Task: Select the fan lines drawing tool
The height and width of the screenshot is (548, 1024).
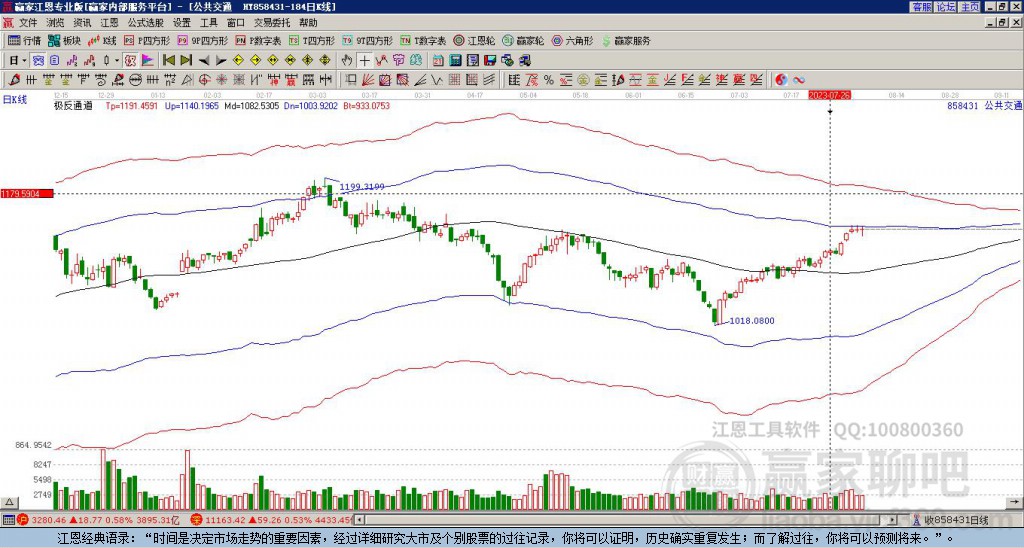Action: (368, 80)
